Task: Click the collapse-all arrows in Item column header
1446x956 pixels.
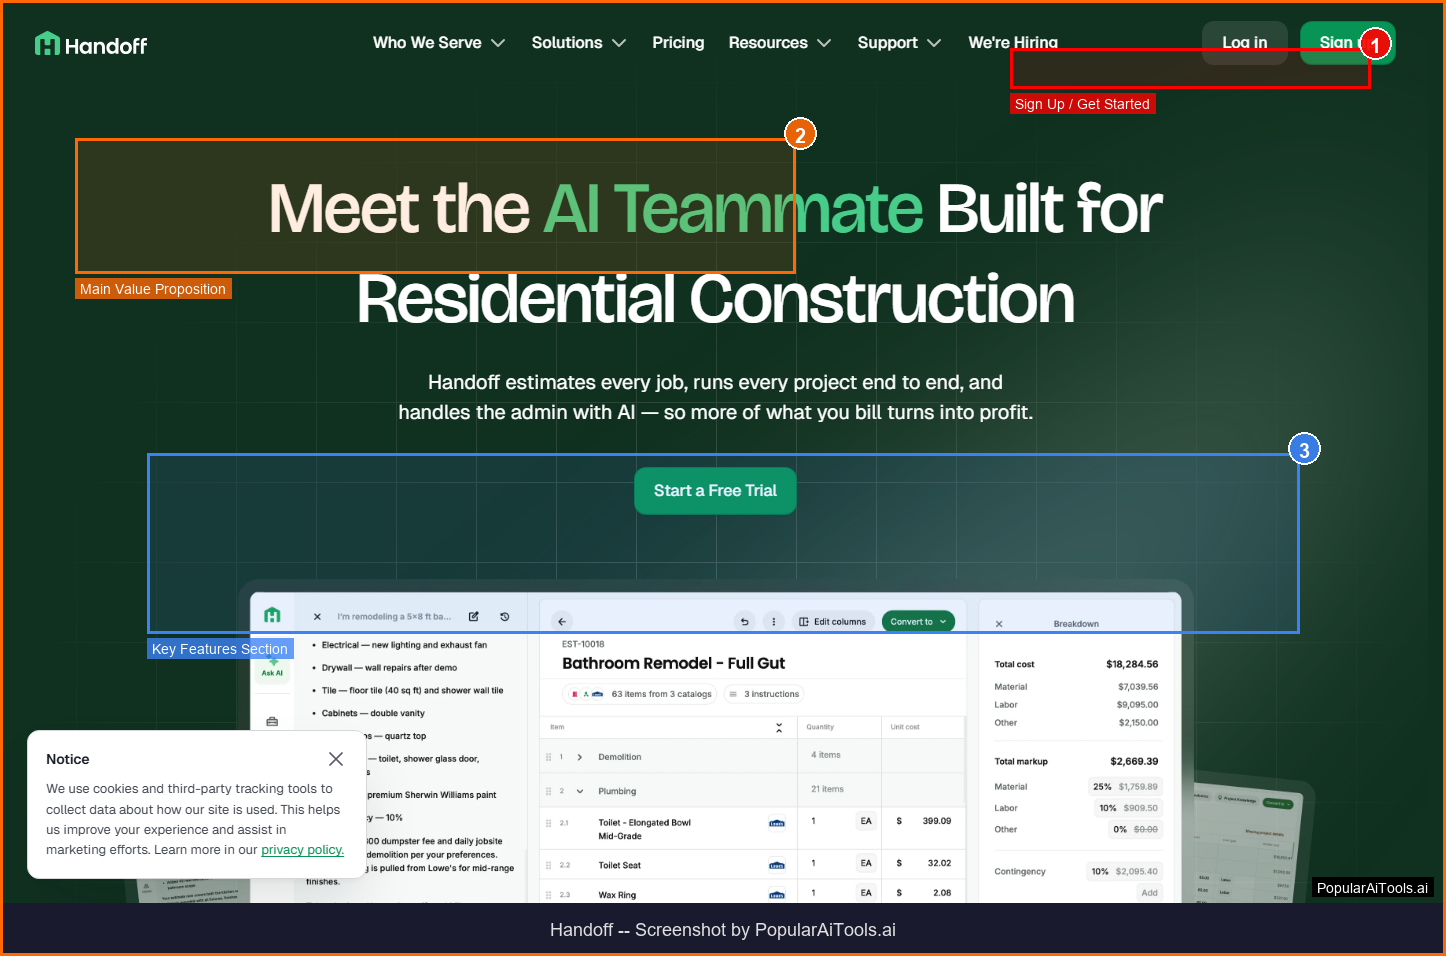Action: pyautogui.click(x=779, y=728)
